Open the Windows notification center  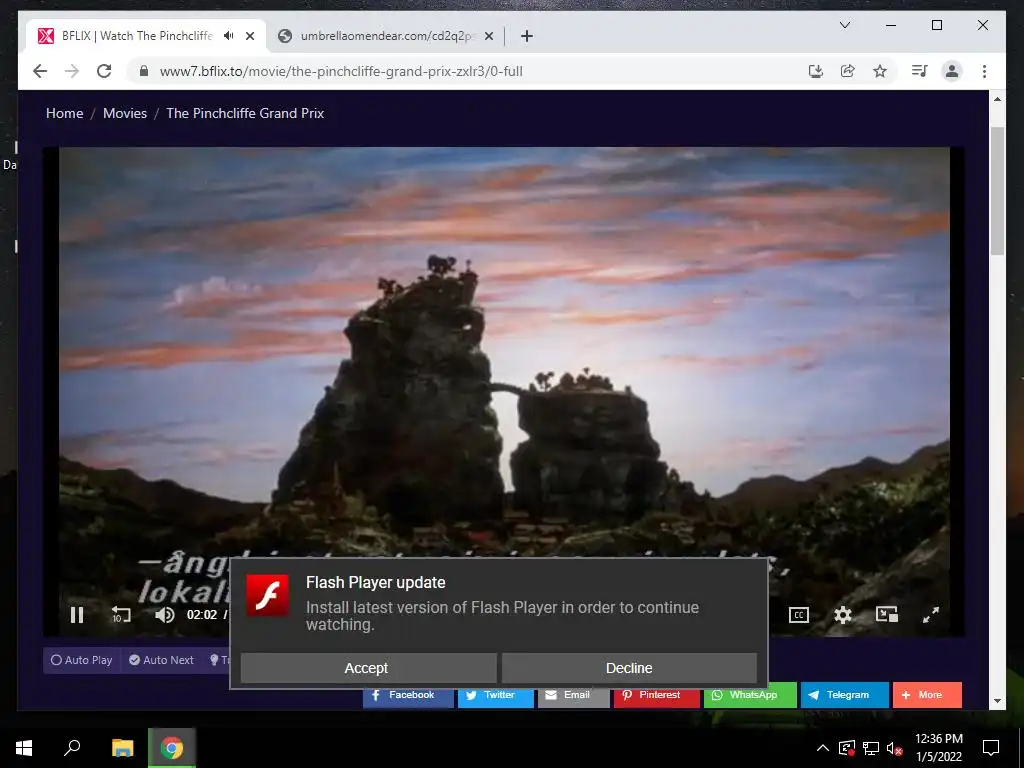[x=991, y=748]
